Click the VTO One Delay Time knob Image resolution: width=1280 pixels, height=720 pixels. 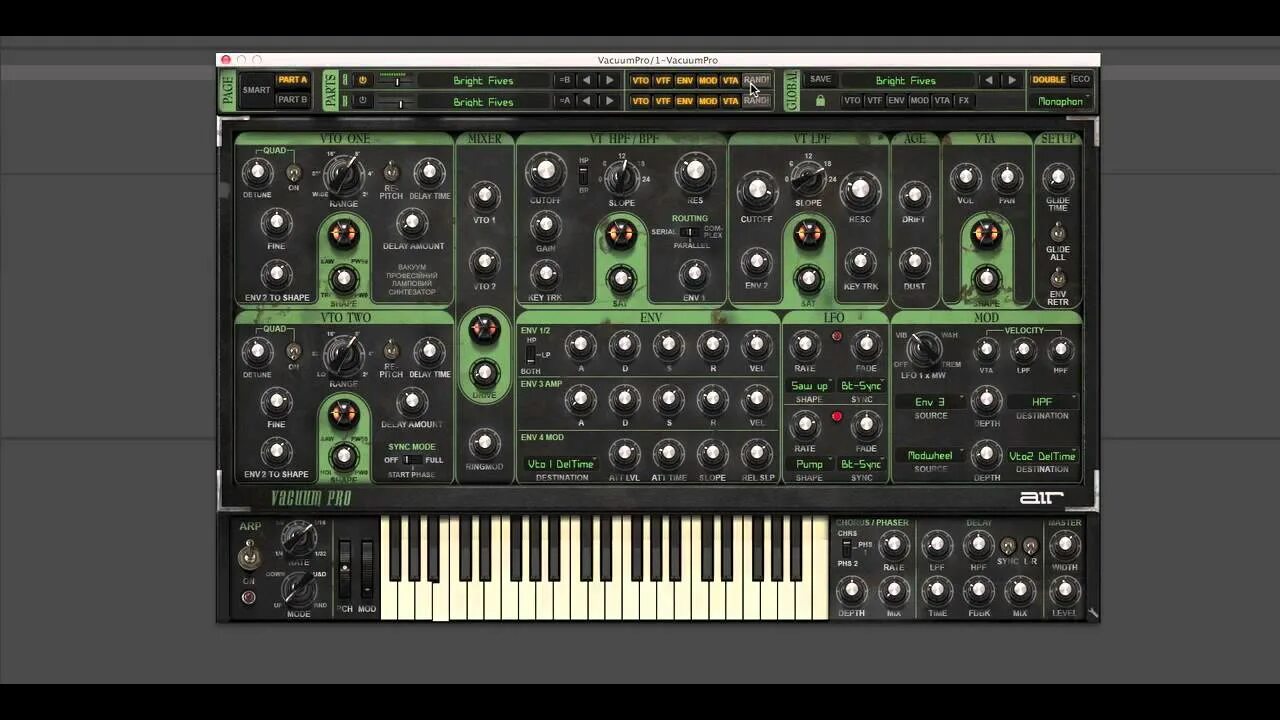[429, 173]
